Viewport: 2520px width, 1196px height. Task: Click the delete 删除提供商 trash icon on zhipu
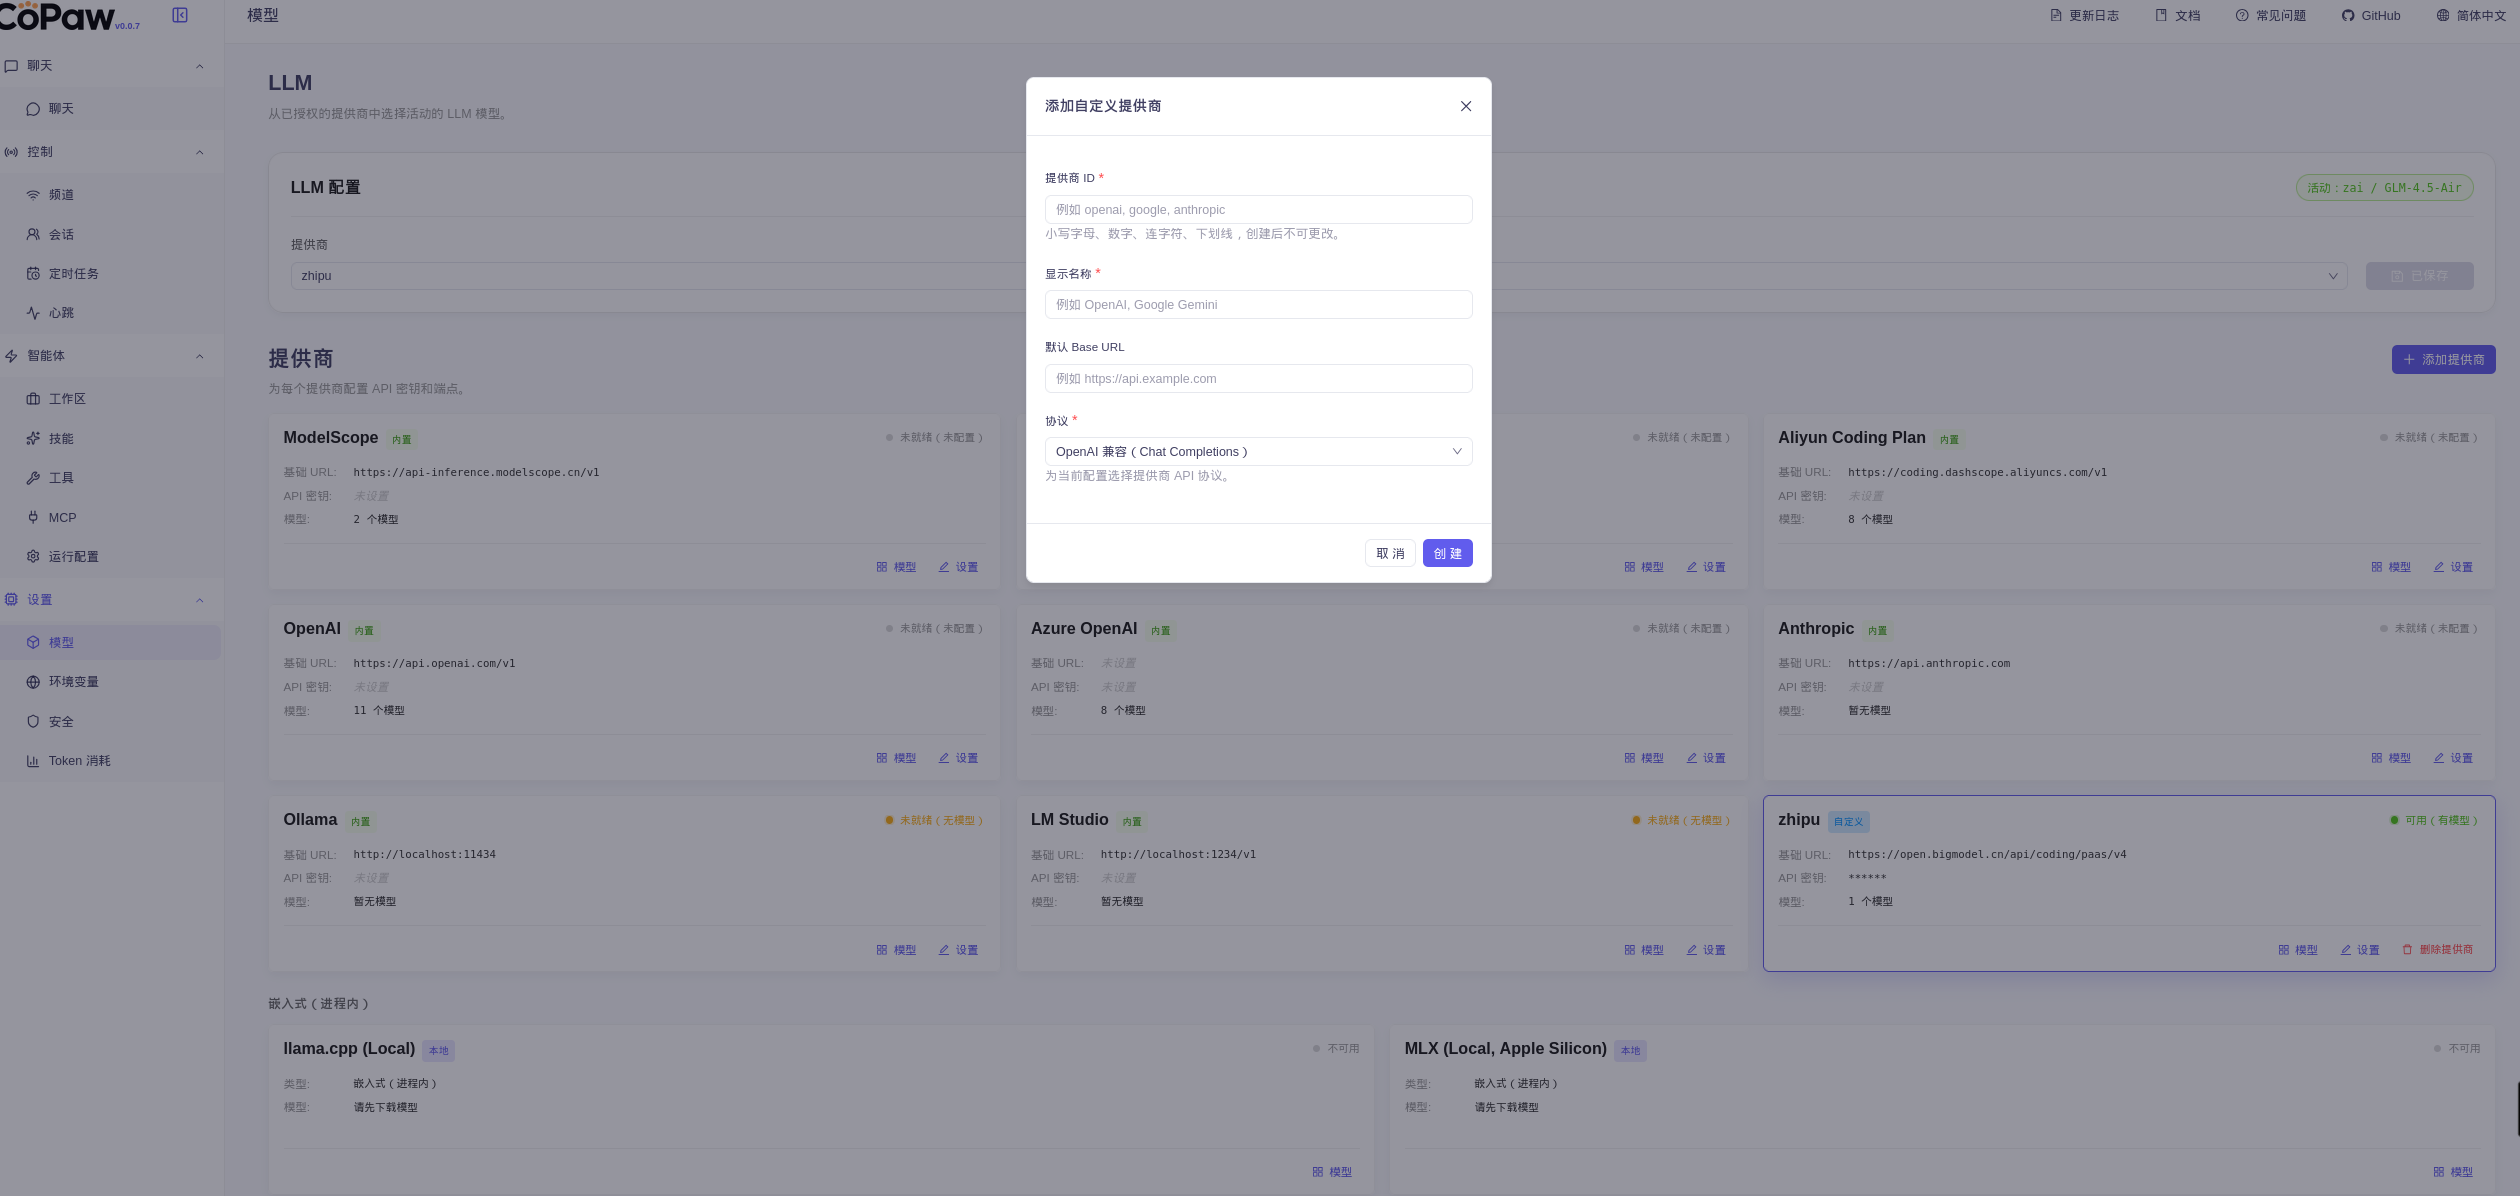tap(2407, 950)
